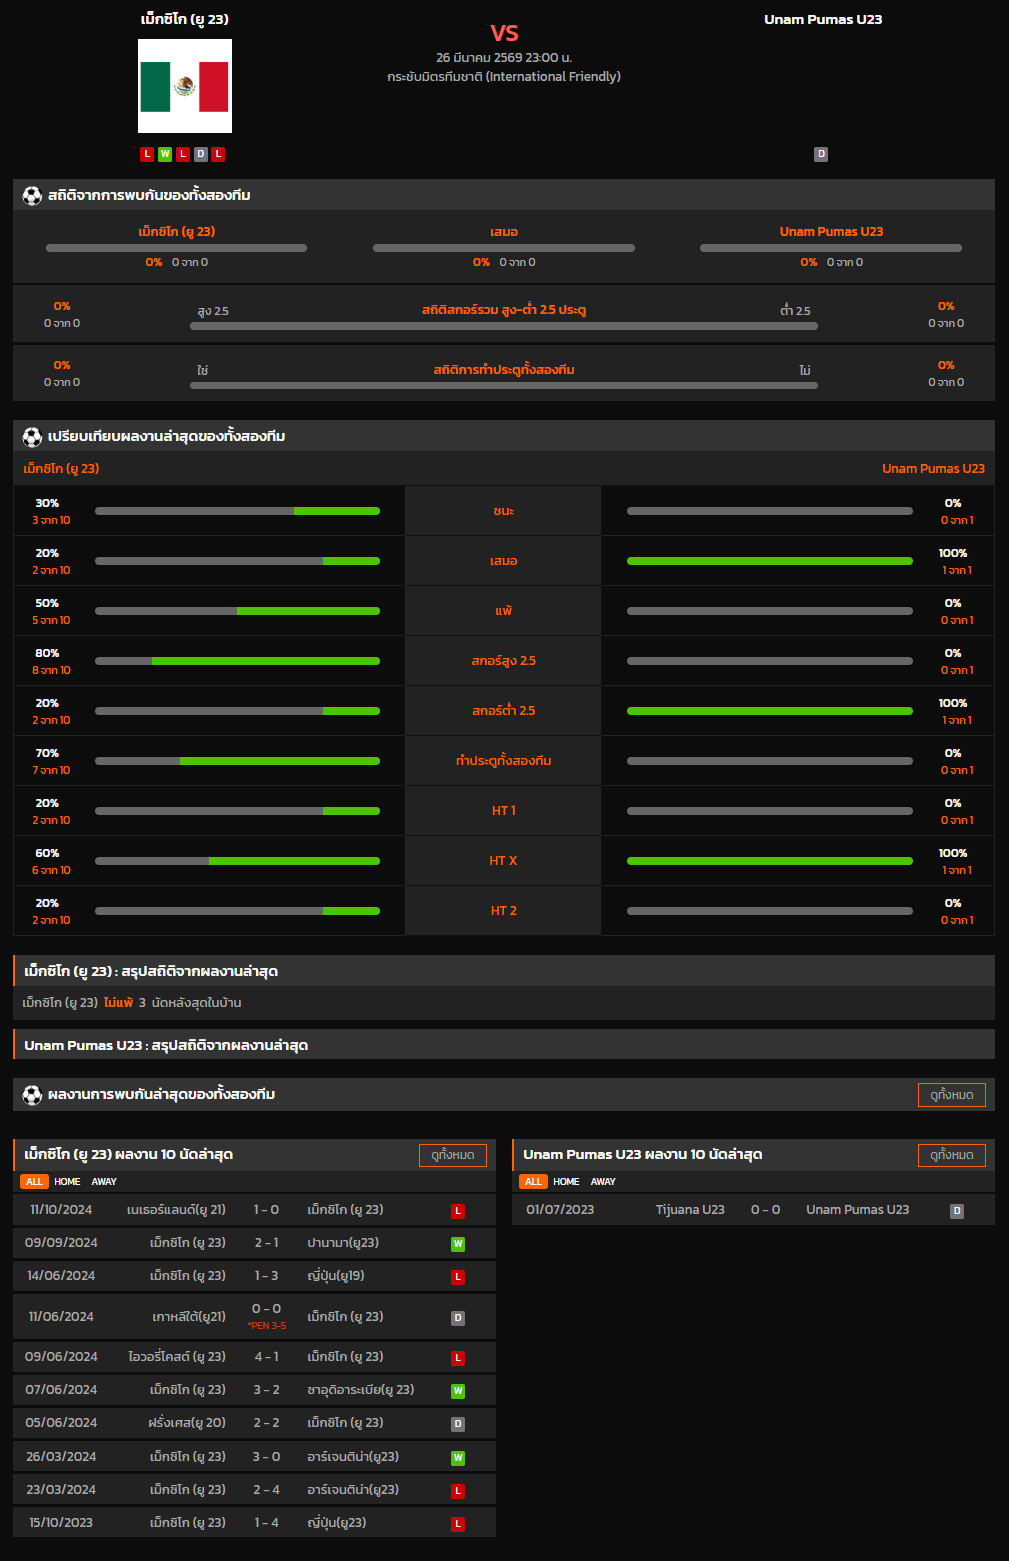Select HOME filter in Mexico U23 last 10 matches
Screen dimensions: 1009x1561
[67, 1182]
